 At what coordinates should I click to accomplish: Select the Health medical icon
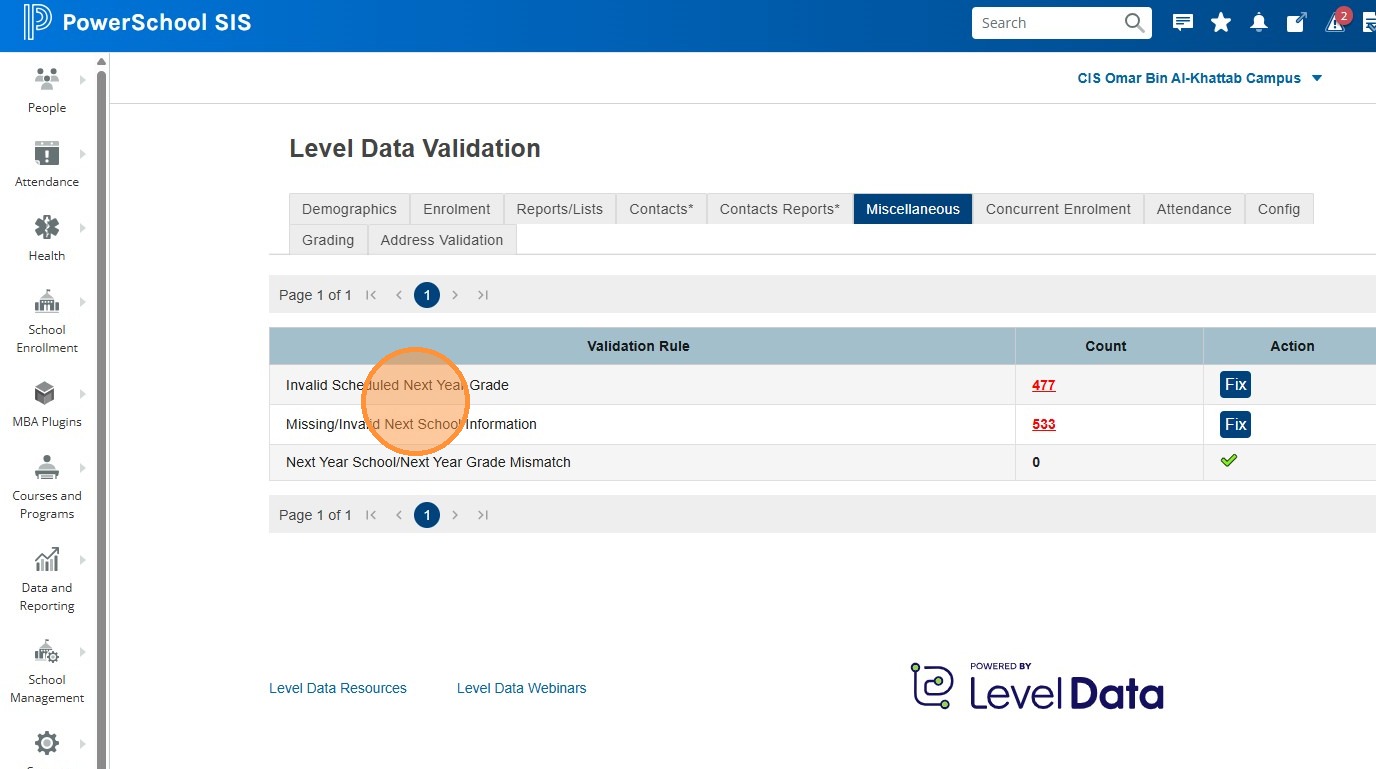coord(47,227)
